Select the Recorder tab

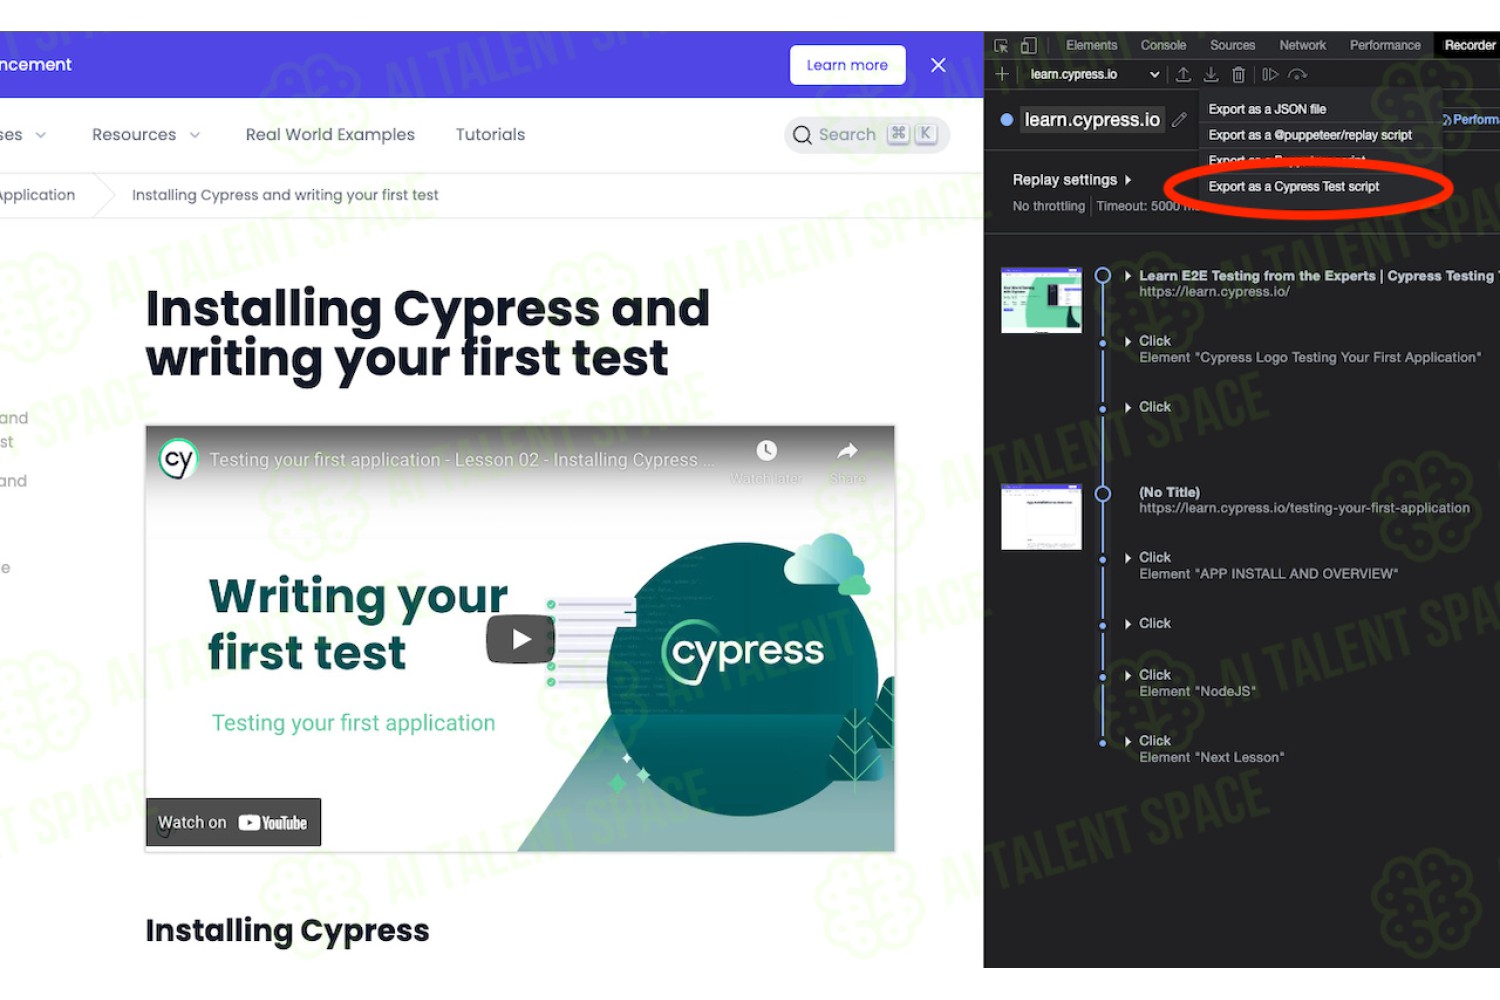pos(1469,46)
